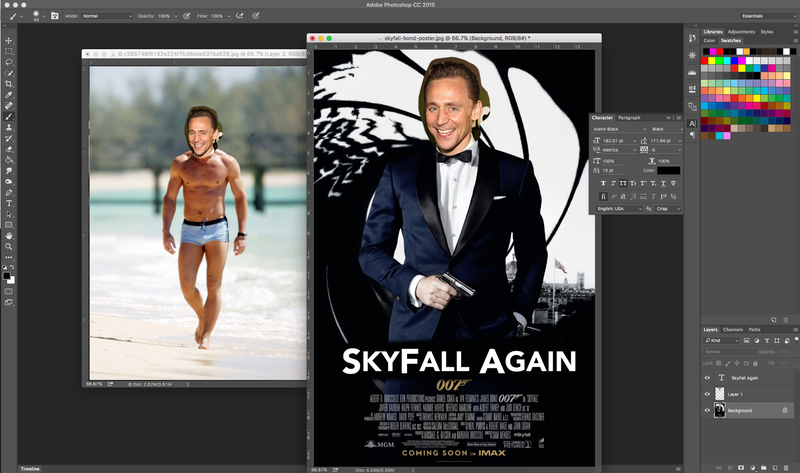Viewport: 800px width, 473px height.
Task: Open the font size 182.01 pt dropdown
Action: (x=634, y=141)
